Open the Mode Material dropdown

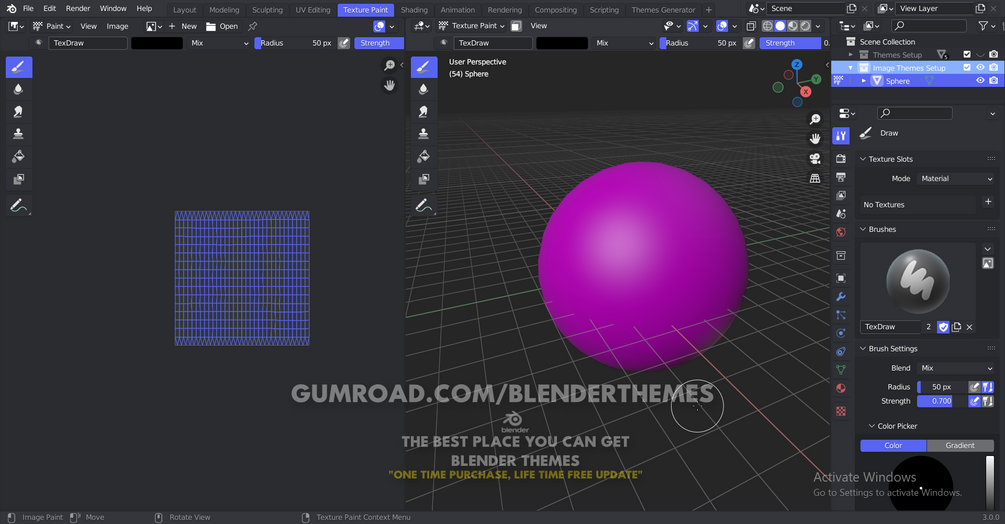[956, 179]
